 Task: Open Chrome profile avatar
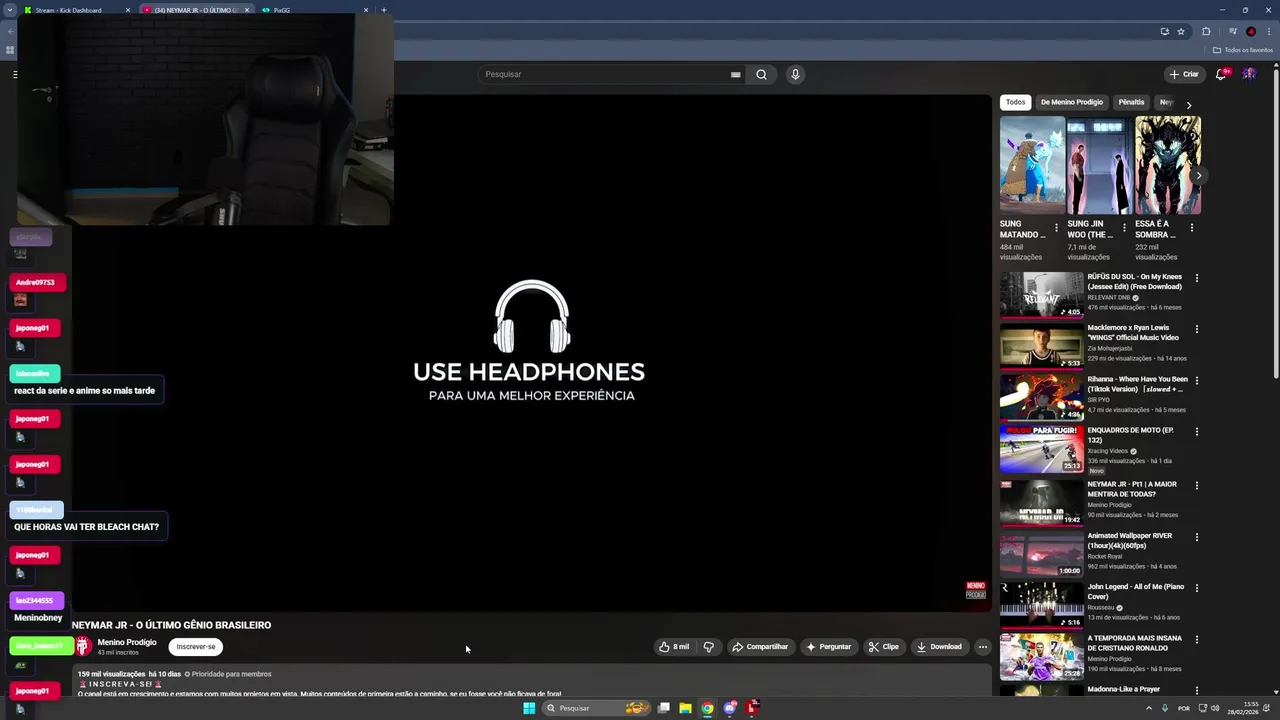coord(1251,31)
